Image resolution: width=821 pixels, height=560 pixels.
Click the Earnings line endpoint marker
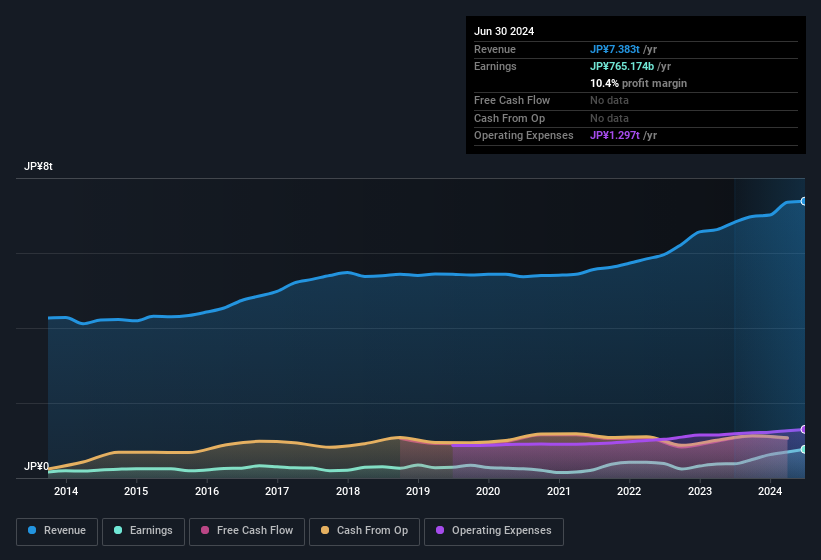click(x=804, y=449)
